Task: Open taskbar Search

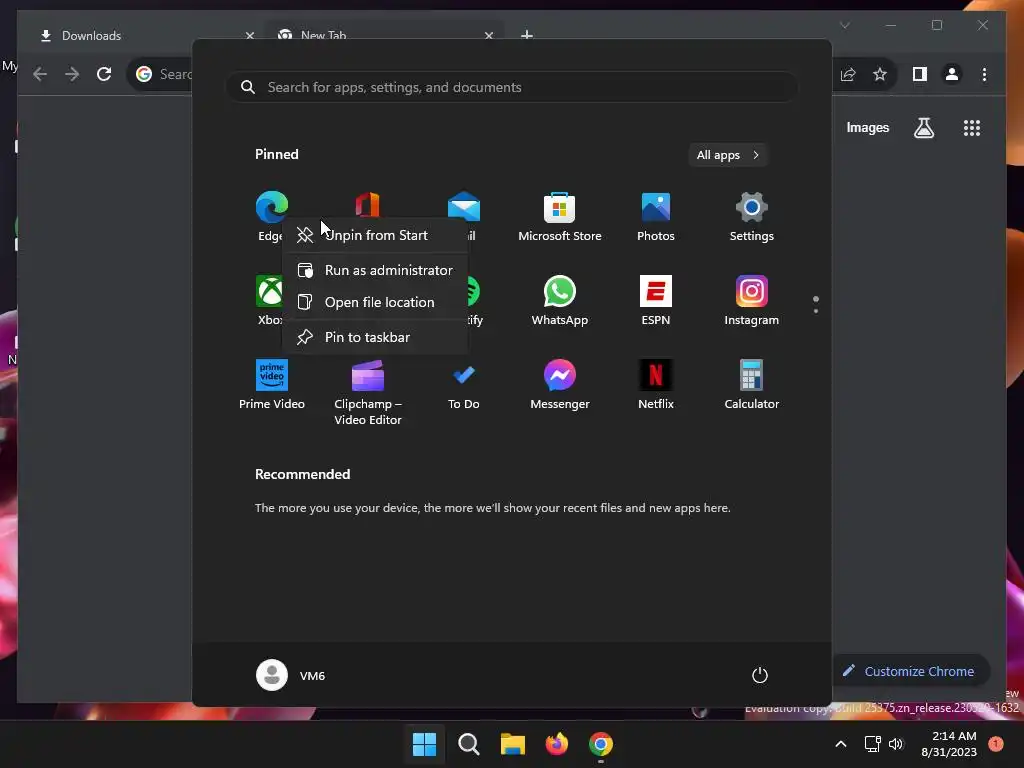Action: pos(468,744)
